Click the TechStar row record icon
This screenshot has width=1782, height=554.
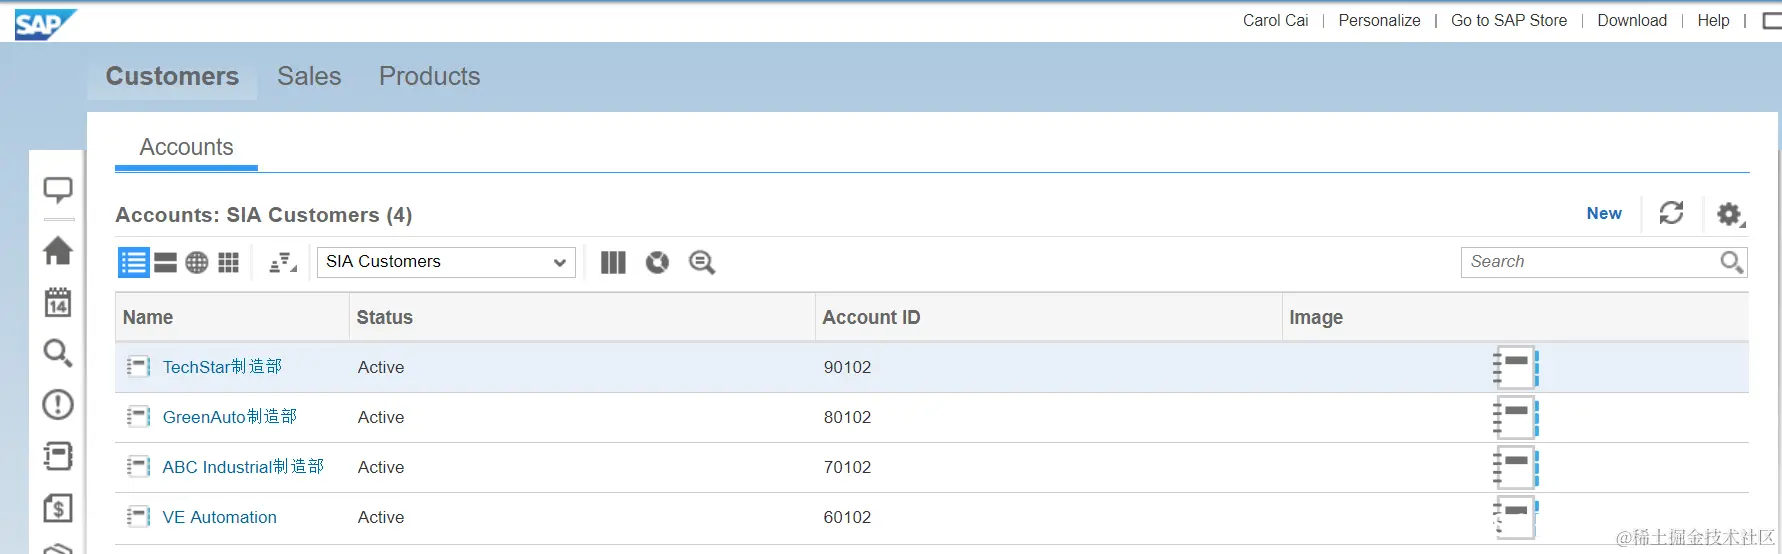coord(138,367)
